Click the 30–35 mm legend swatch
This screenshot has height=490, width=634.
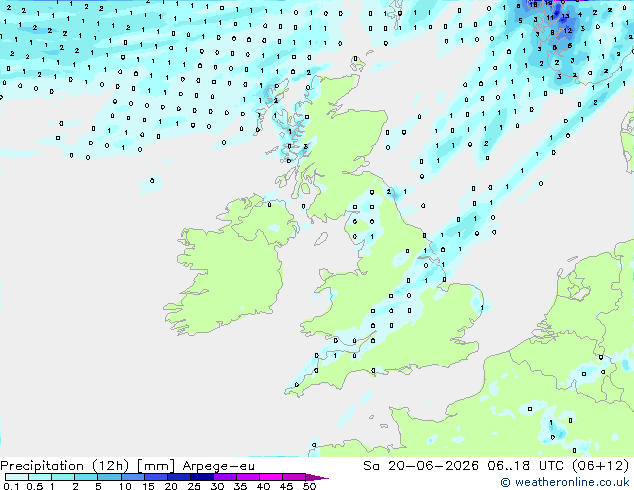pyautogui.click(x=224, y=477)
